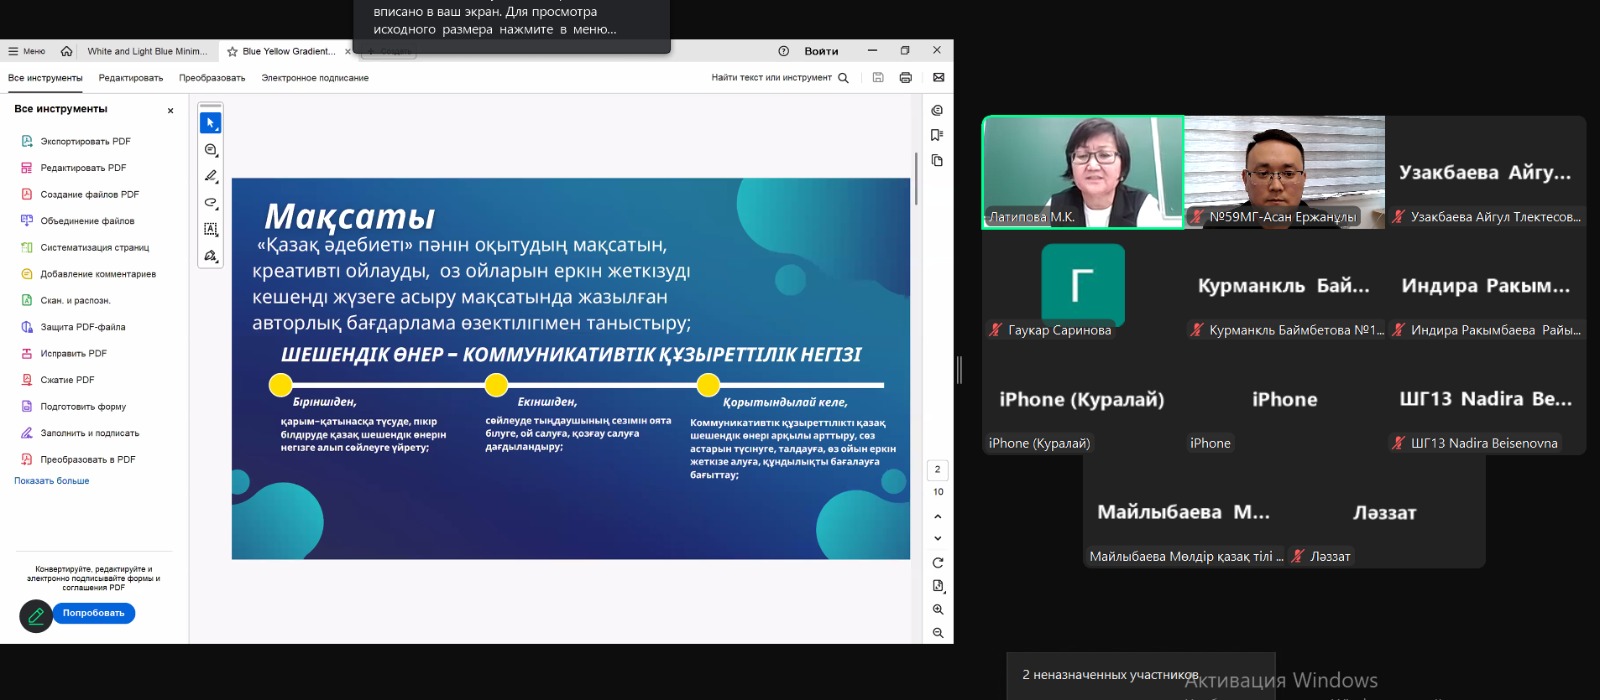Select the arrow selection tool
Screen dimensions: 1600x700
tap(210, 123)
